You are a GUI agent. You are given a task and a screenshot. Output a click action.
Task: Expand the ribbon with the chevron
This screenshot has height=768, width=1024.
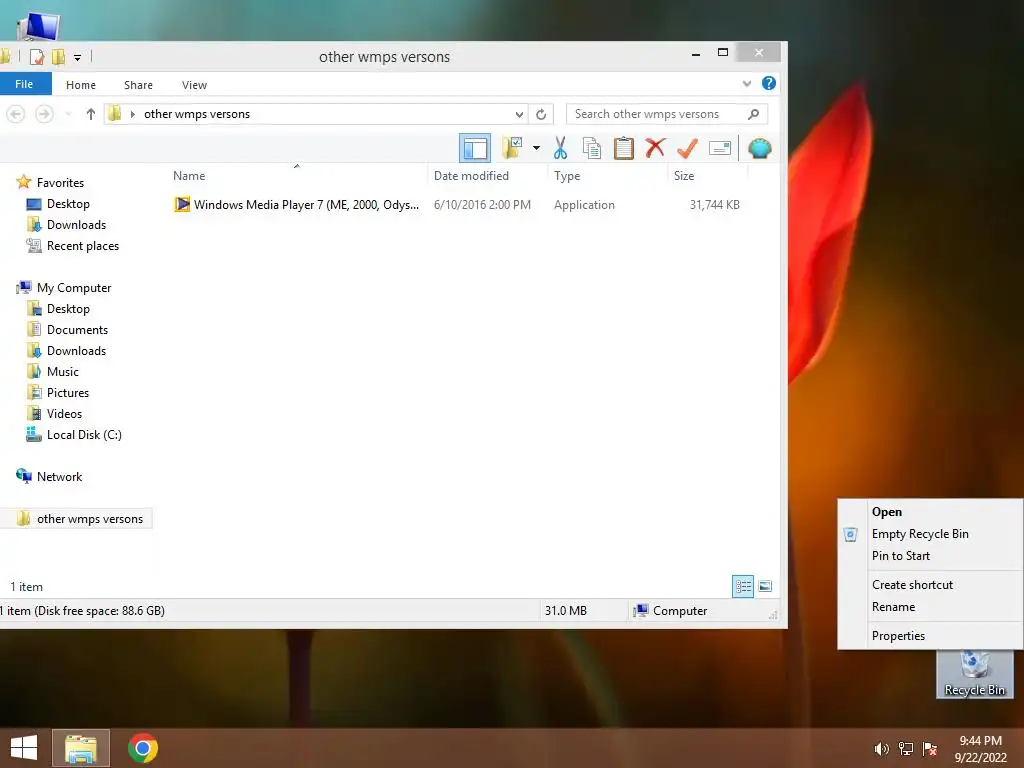747,84
